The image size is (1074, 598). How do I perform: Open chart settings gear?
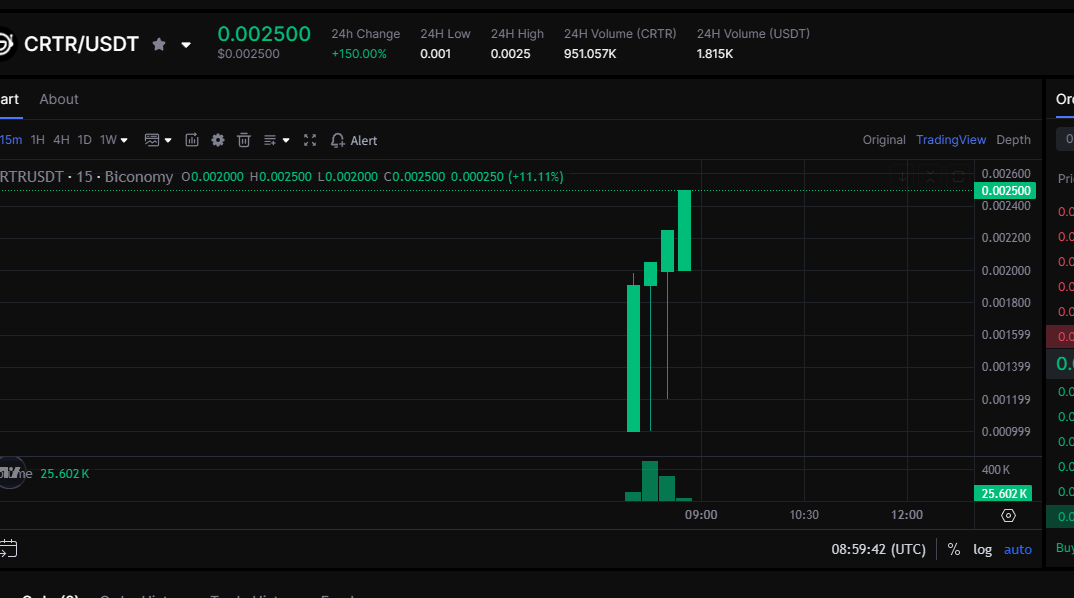coord(218,140)
